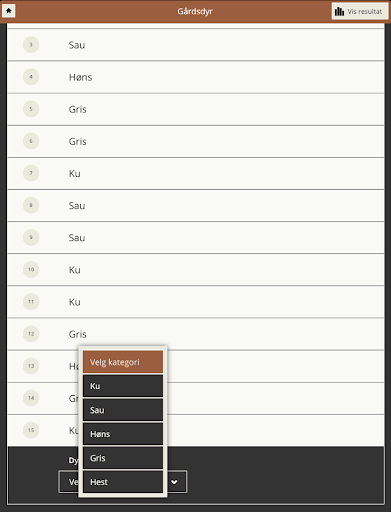This screenshot has height=512, width=391.
Task: Select row 5 labeled Gris
Action: tap(196, 109)
